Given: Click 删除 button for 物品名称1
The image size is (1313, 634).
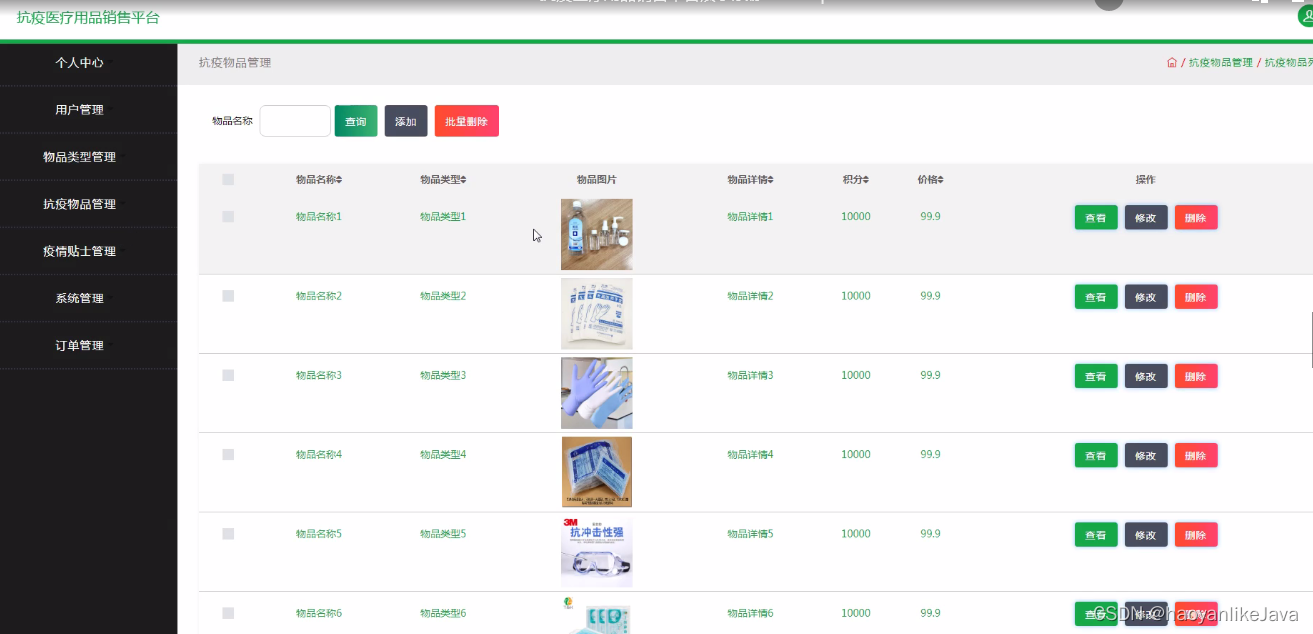Looking at the screenshot, I should click(x=1196, y=217).
